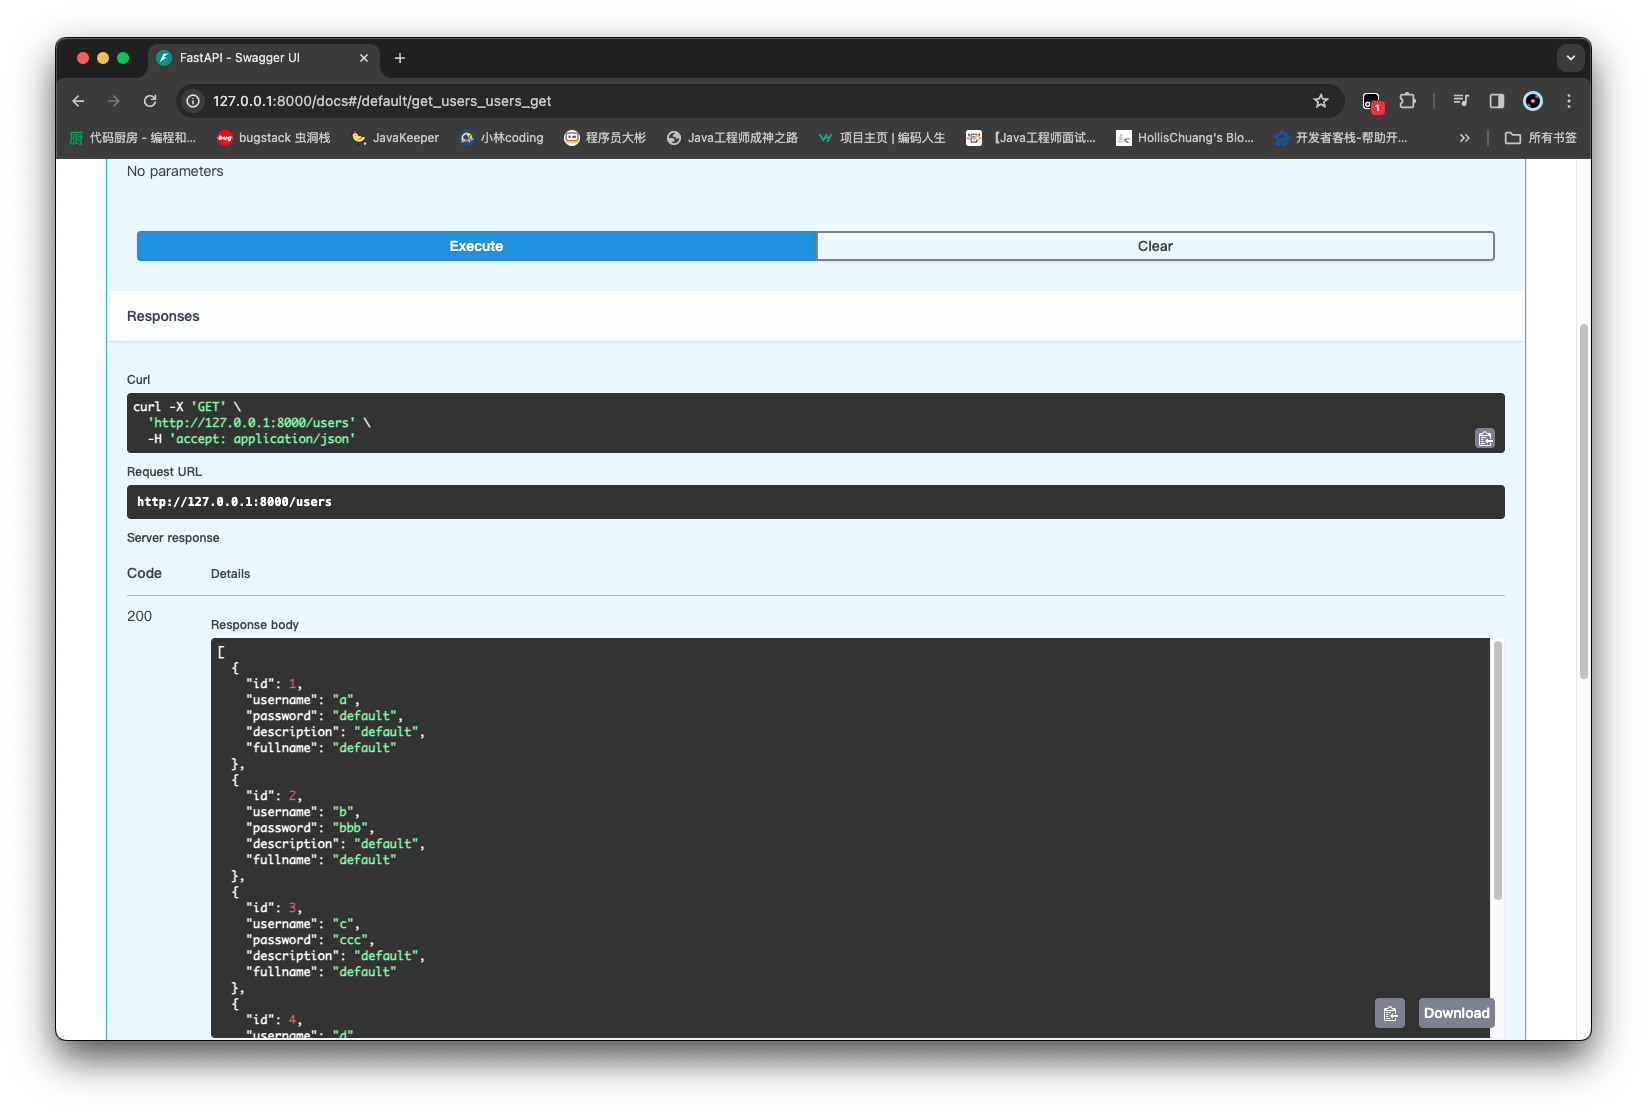The width and height of the screenshot is (1647, 1114).
Task: Copy the response body to clipboard
Action: click(1389, 1013)
